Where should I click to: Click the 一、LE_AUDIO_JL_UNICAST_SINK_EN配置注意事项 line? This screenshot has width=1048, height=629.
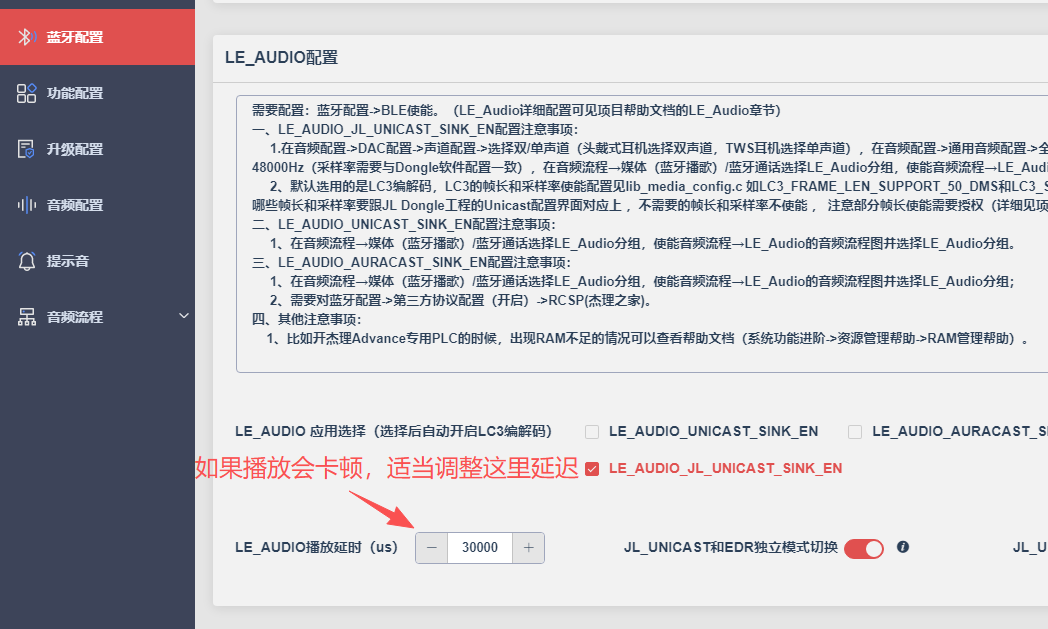pyautogui.click(x=415, y=130)
